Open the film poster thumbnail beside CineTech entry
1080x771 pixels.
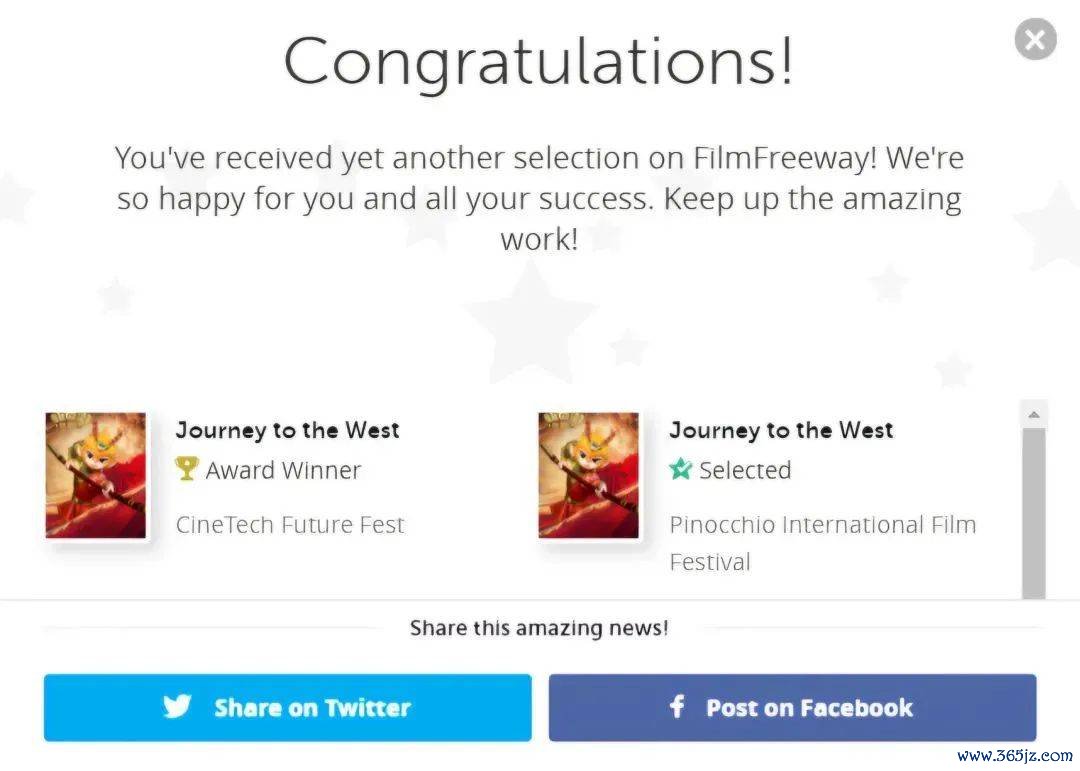(96, 476)
